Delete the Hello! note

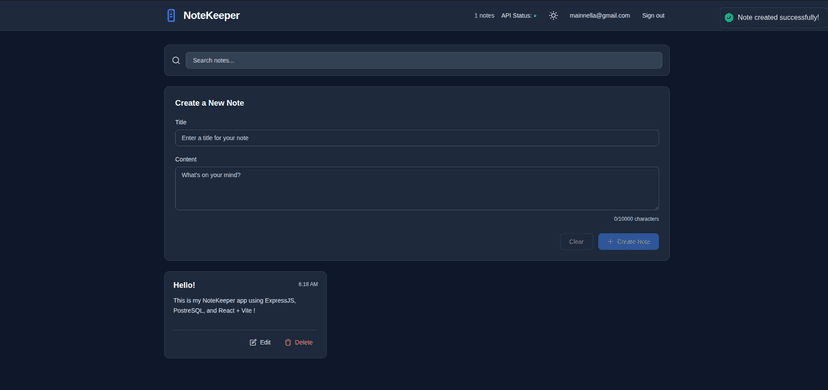click(x=298, y=343)
